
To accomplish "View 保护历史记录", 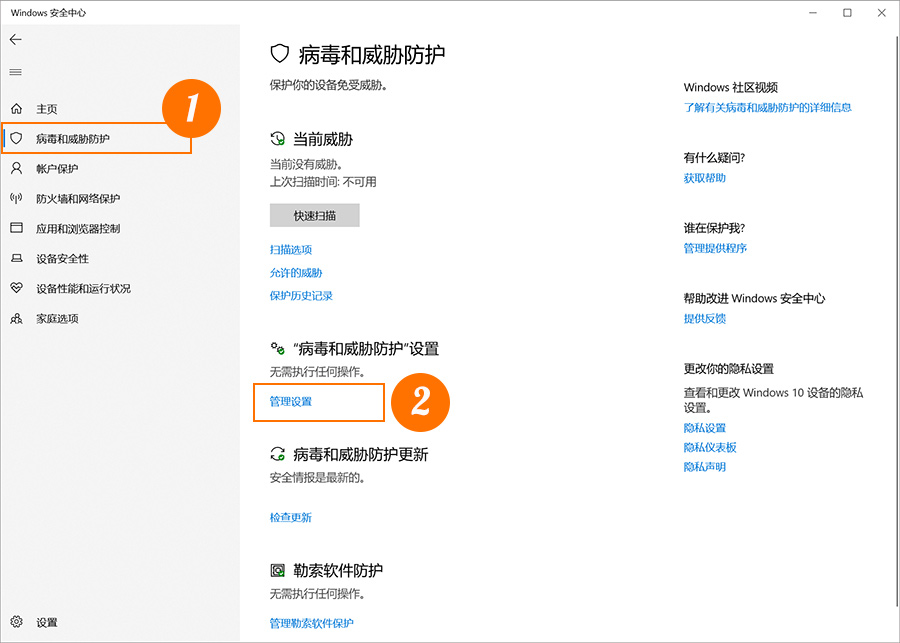I will click(x=301, y=296).
